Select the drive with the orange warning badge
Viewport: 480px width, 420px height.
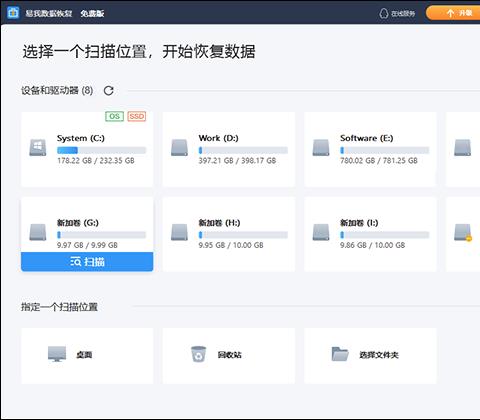click(x=463, y=233)
